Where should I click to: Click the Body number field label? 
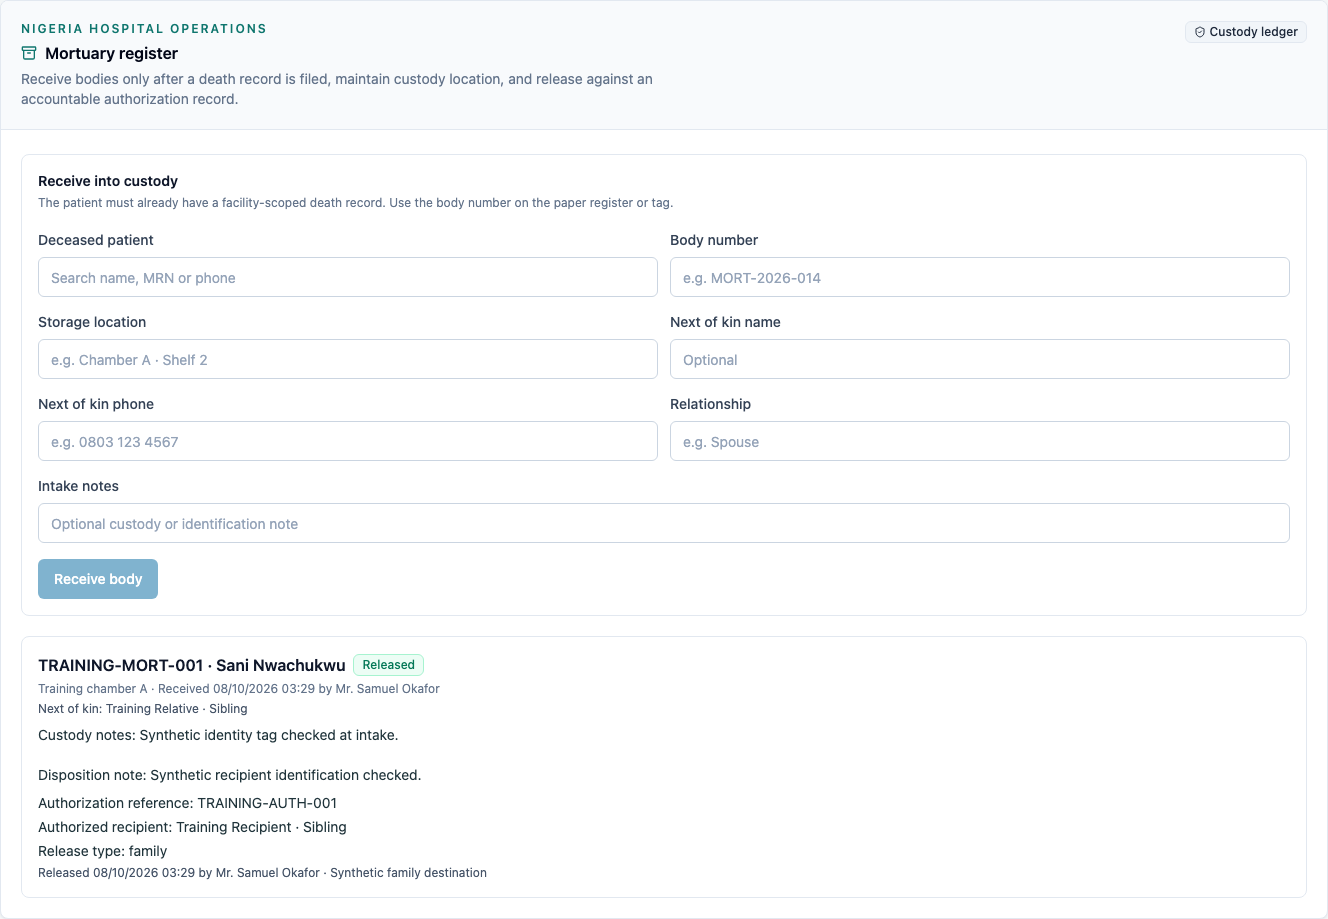pos(714,240)
